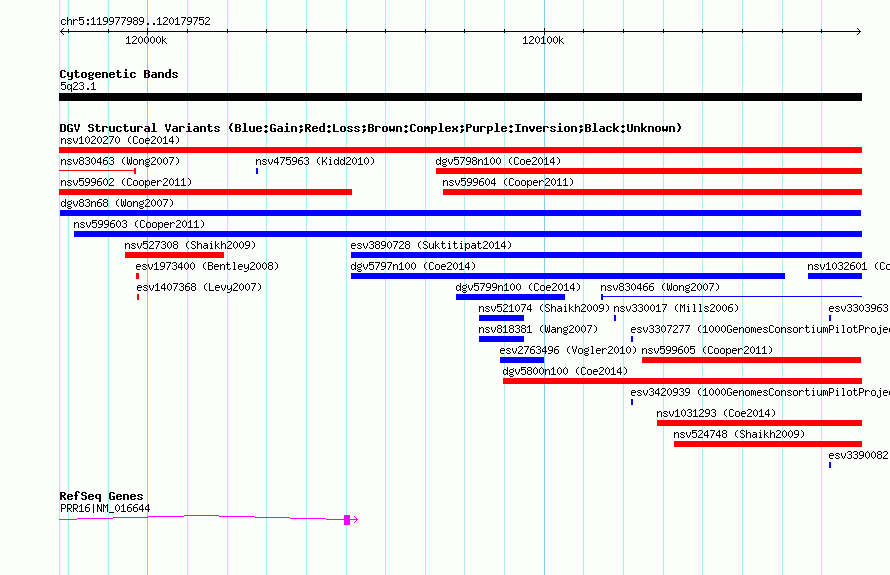Select the dgv83n68 (Wong2007) gain bar
890x575 pixels.
(460, 213)
